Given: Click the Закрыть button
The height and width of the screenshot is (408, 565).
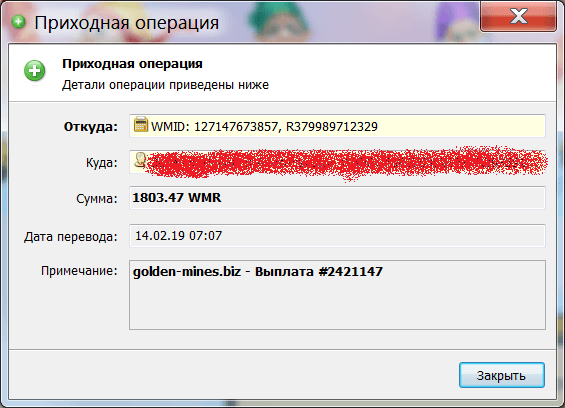Looking at the screenshot, I should (502, 375).
